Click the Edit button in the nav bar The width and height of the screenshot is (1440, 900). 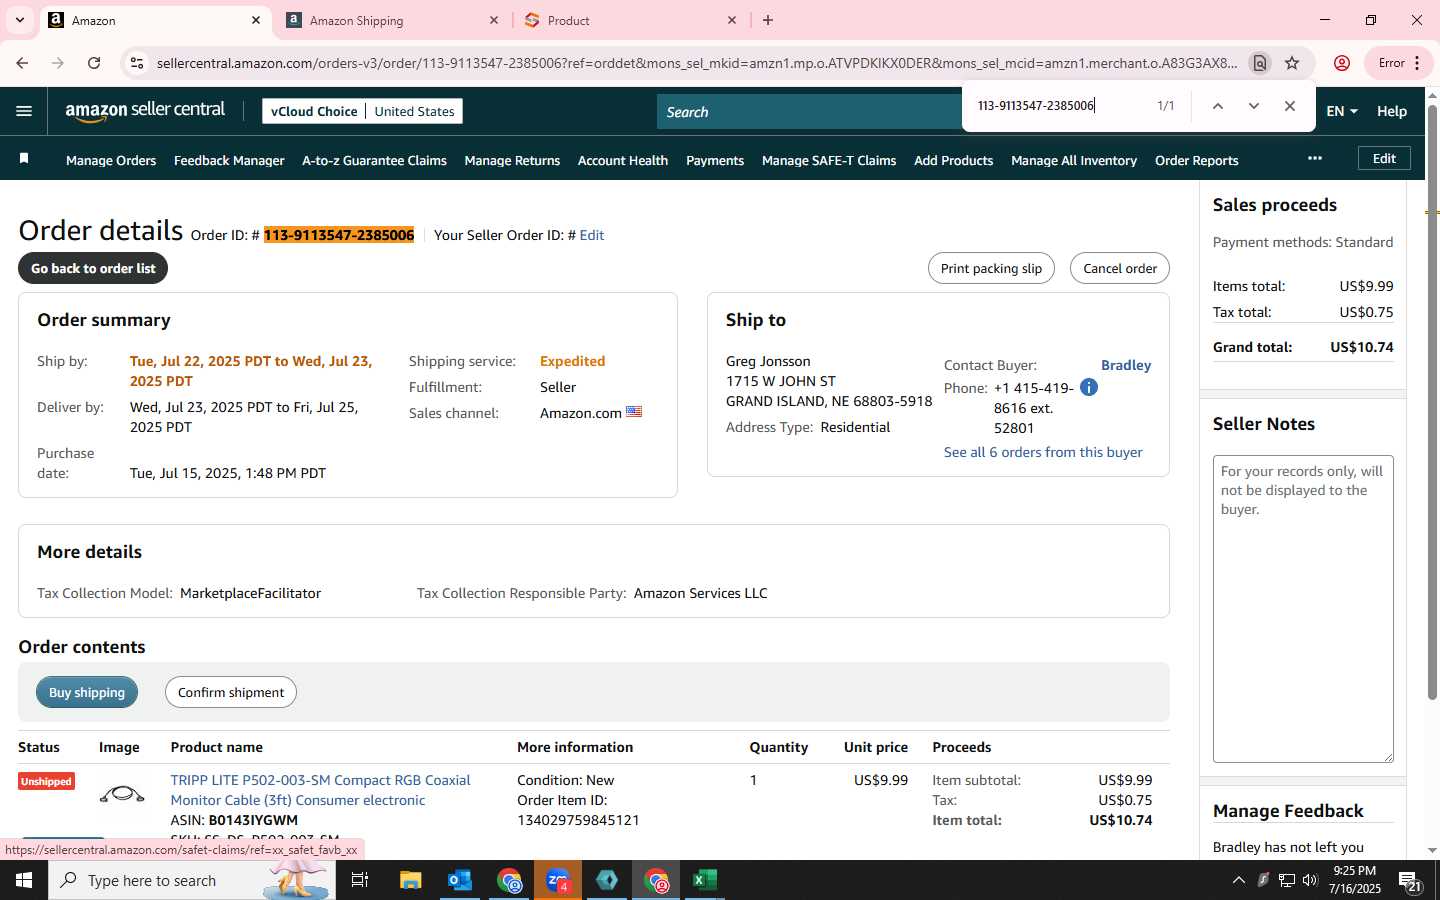(x=1384, y=158)
